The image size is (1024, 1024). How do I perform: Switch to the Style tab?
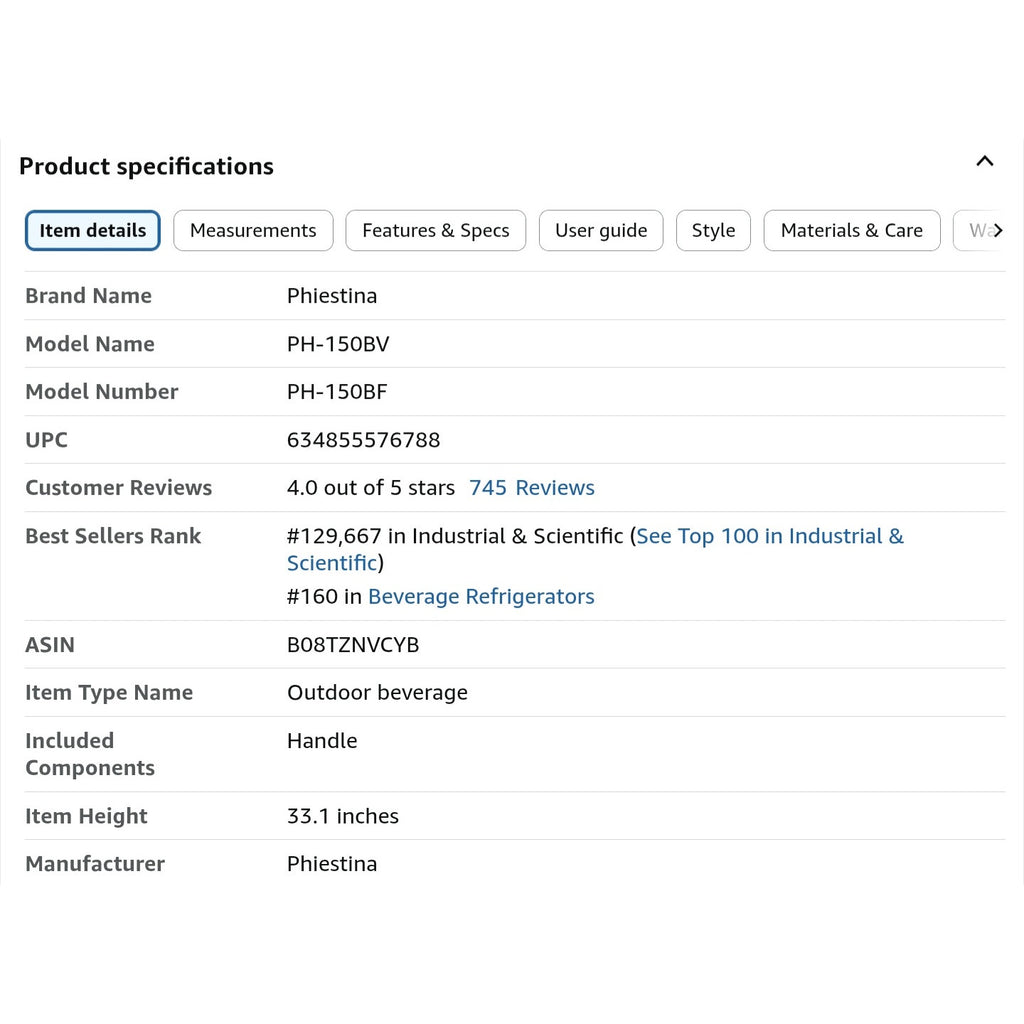click(x=713, y=231)
